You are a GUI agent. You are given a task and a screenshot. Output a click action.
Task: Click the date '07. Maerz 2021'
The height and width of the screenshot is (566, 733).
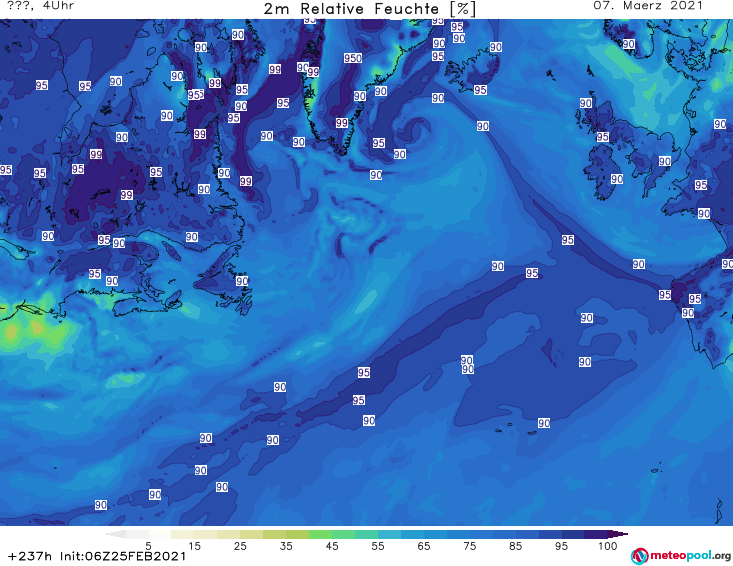(x=648, y=6)
